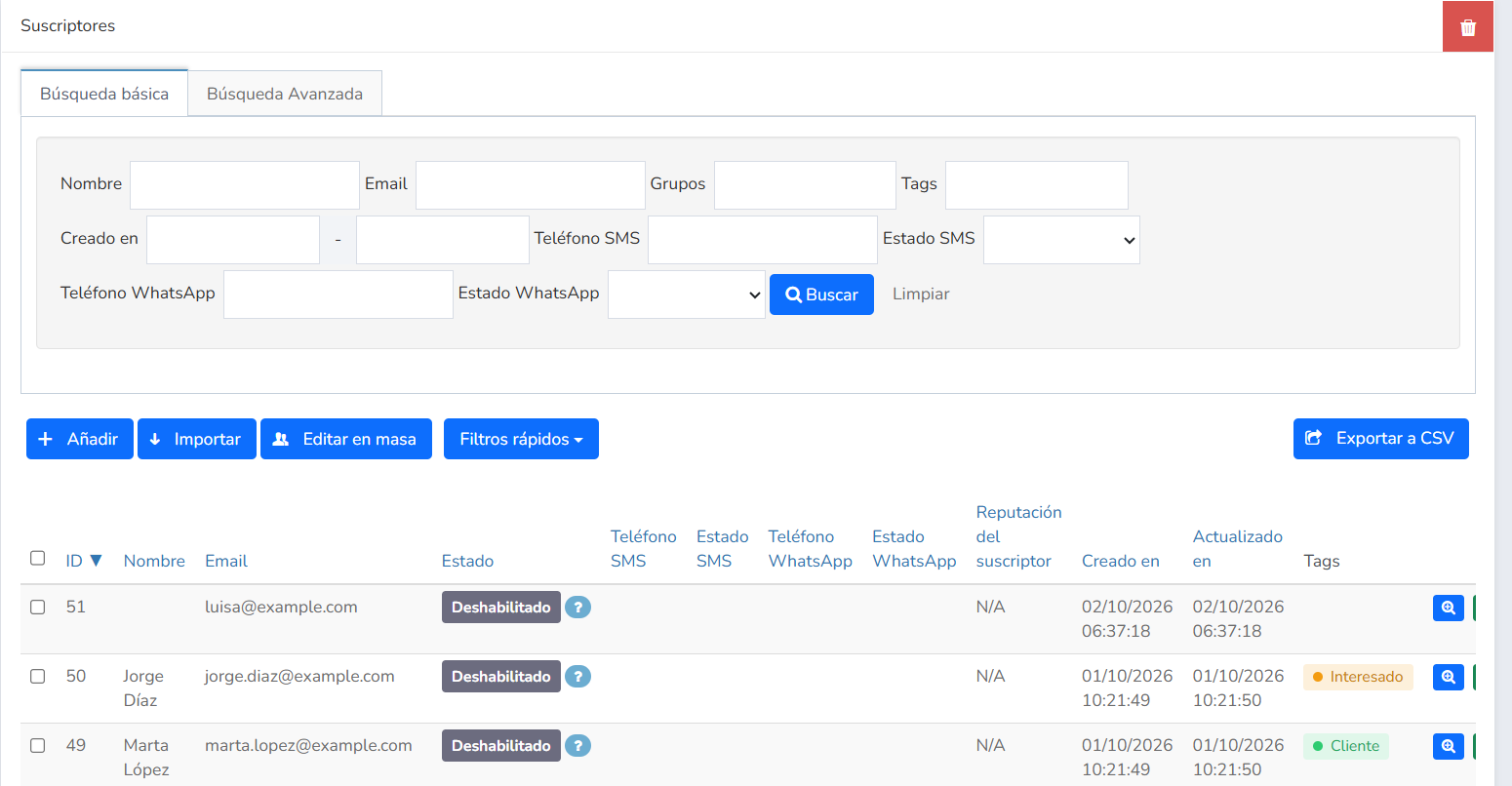Sort table by ID column header

pos(84,561)
